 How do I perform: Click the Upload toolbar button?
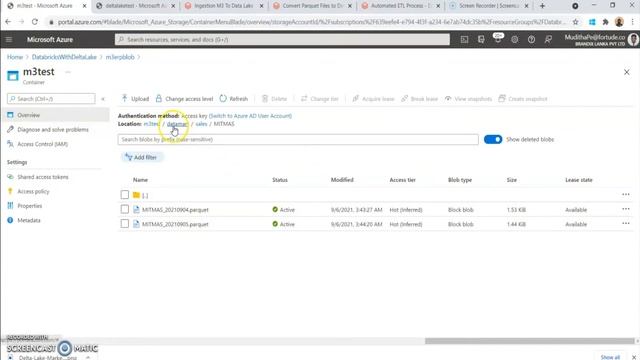coord(135,99)
